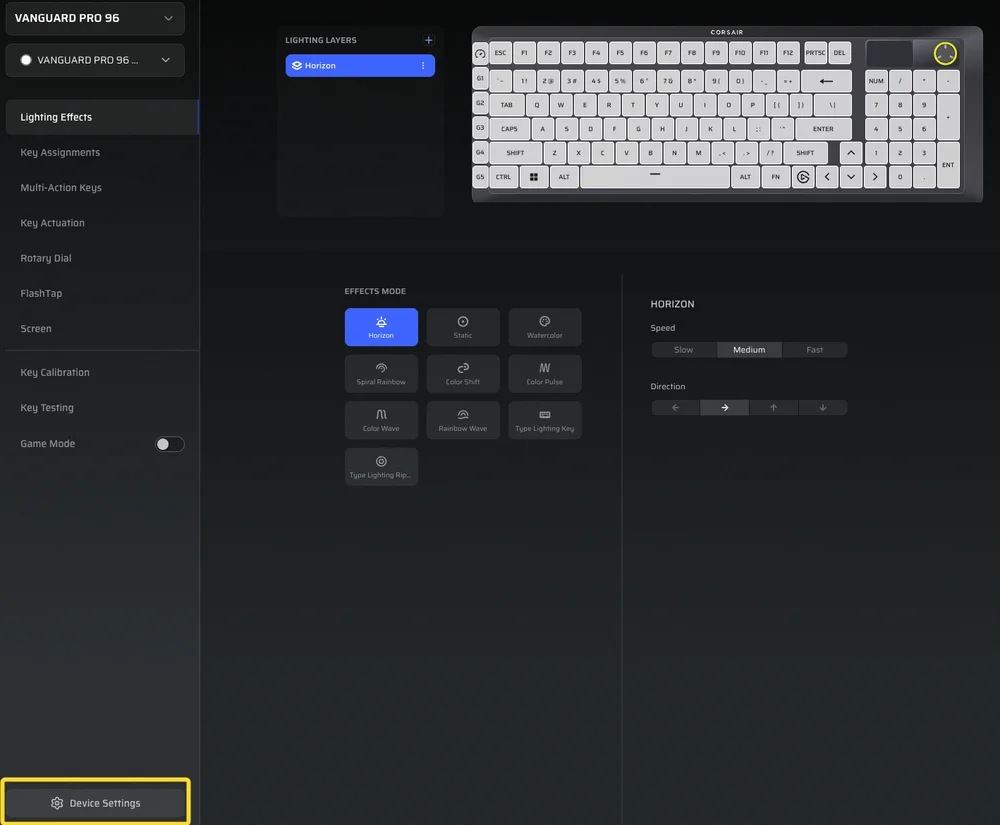Choose the Rainbow Wave effect
Image resolution: width=1000 pixels, height=825 pixels.
coord(462,420)
